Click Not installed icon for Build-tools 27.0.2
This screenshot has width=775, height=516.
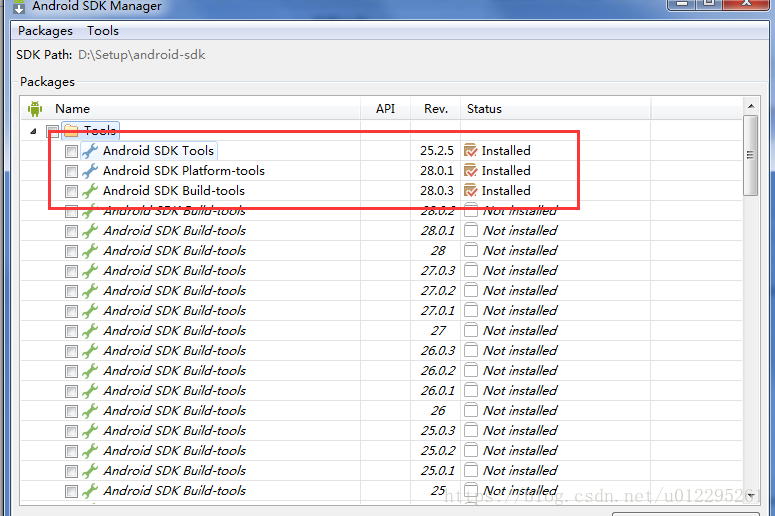tap(471, 290)
